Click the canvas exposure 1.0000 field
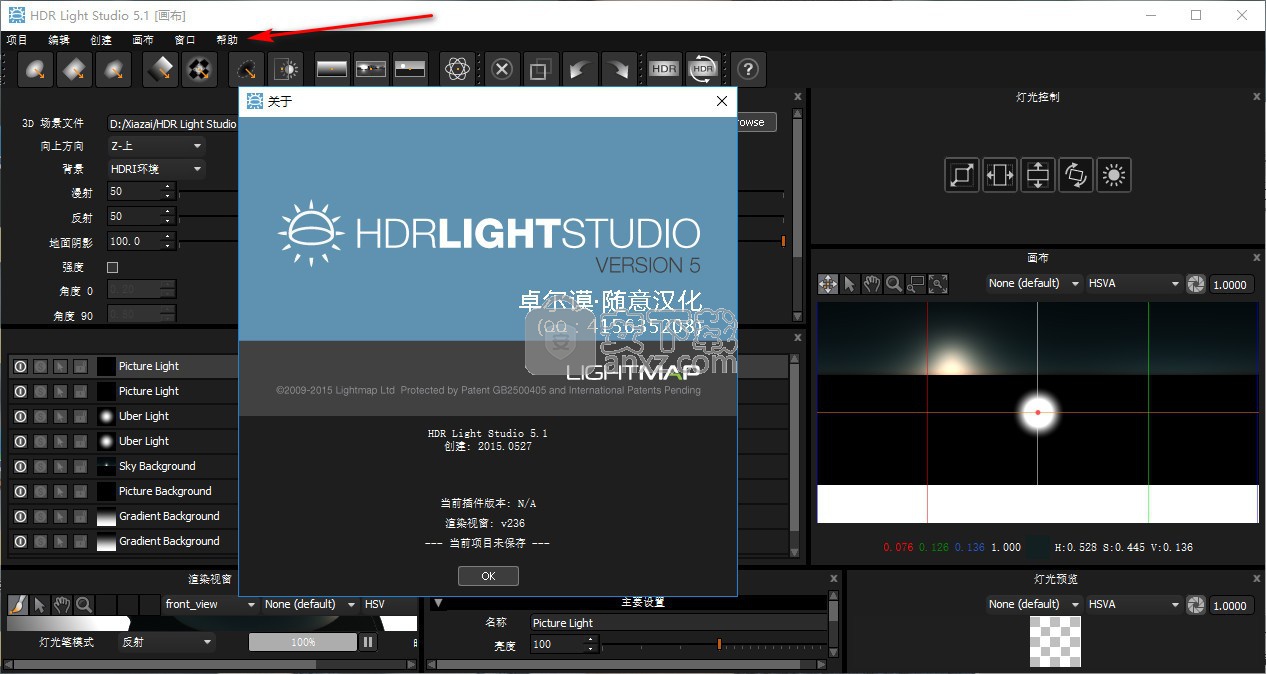This screenshot has width=1266, height=674. point(1233,284)
